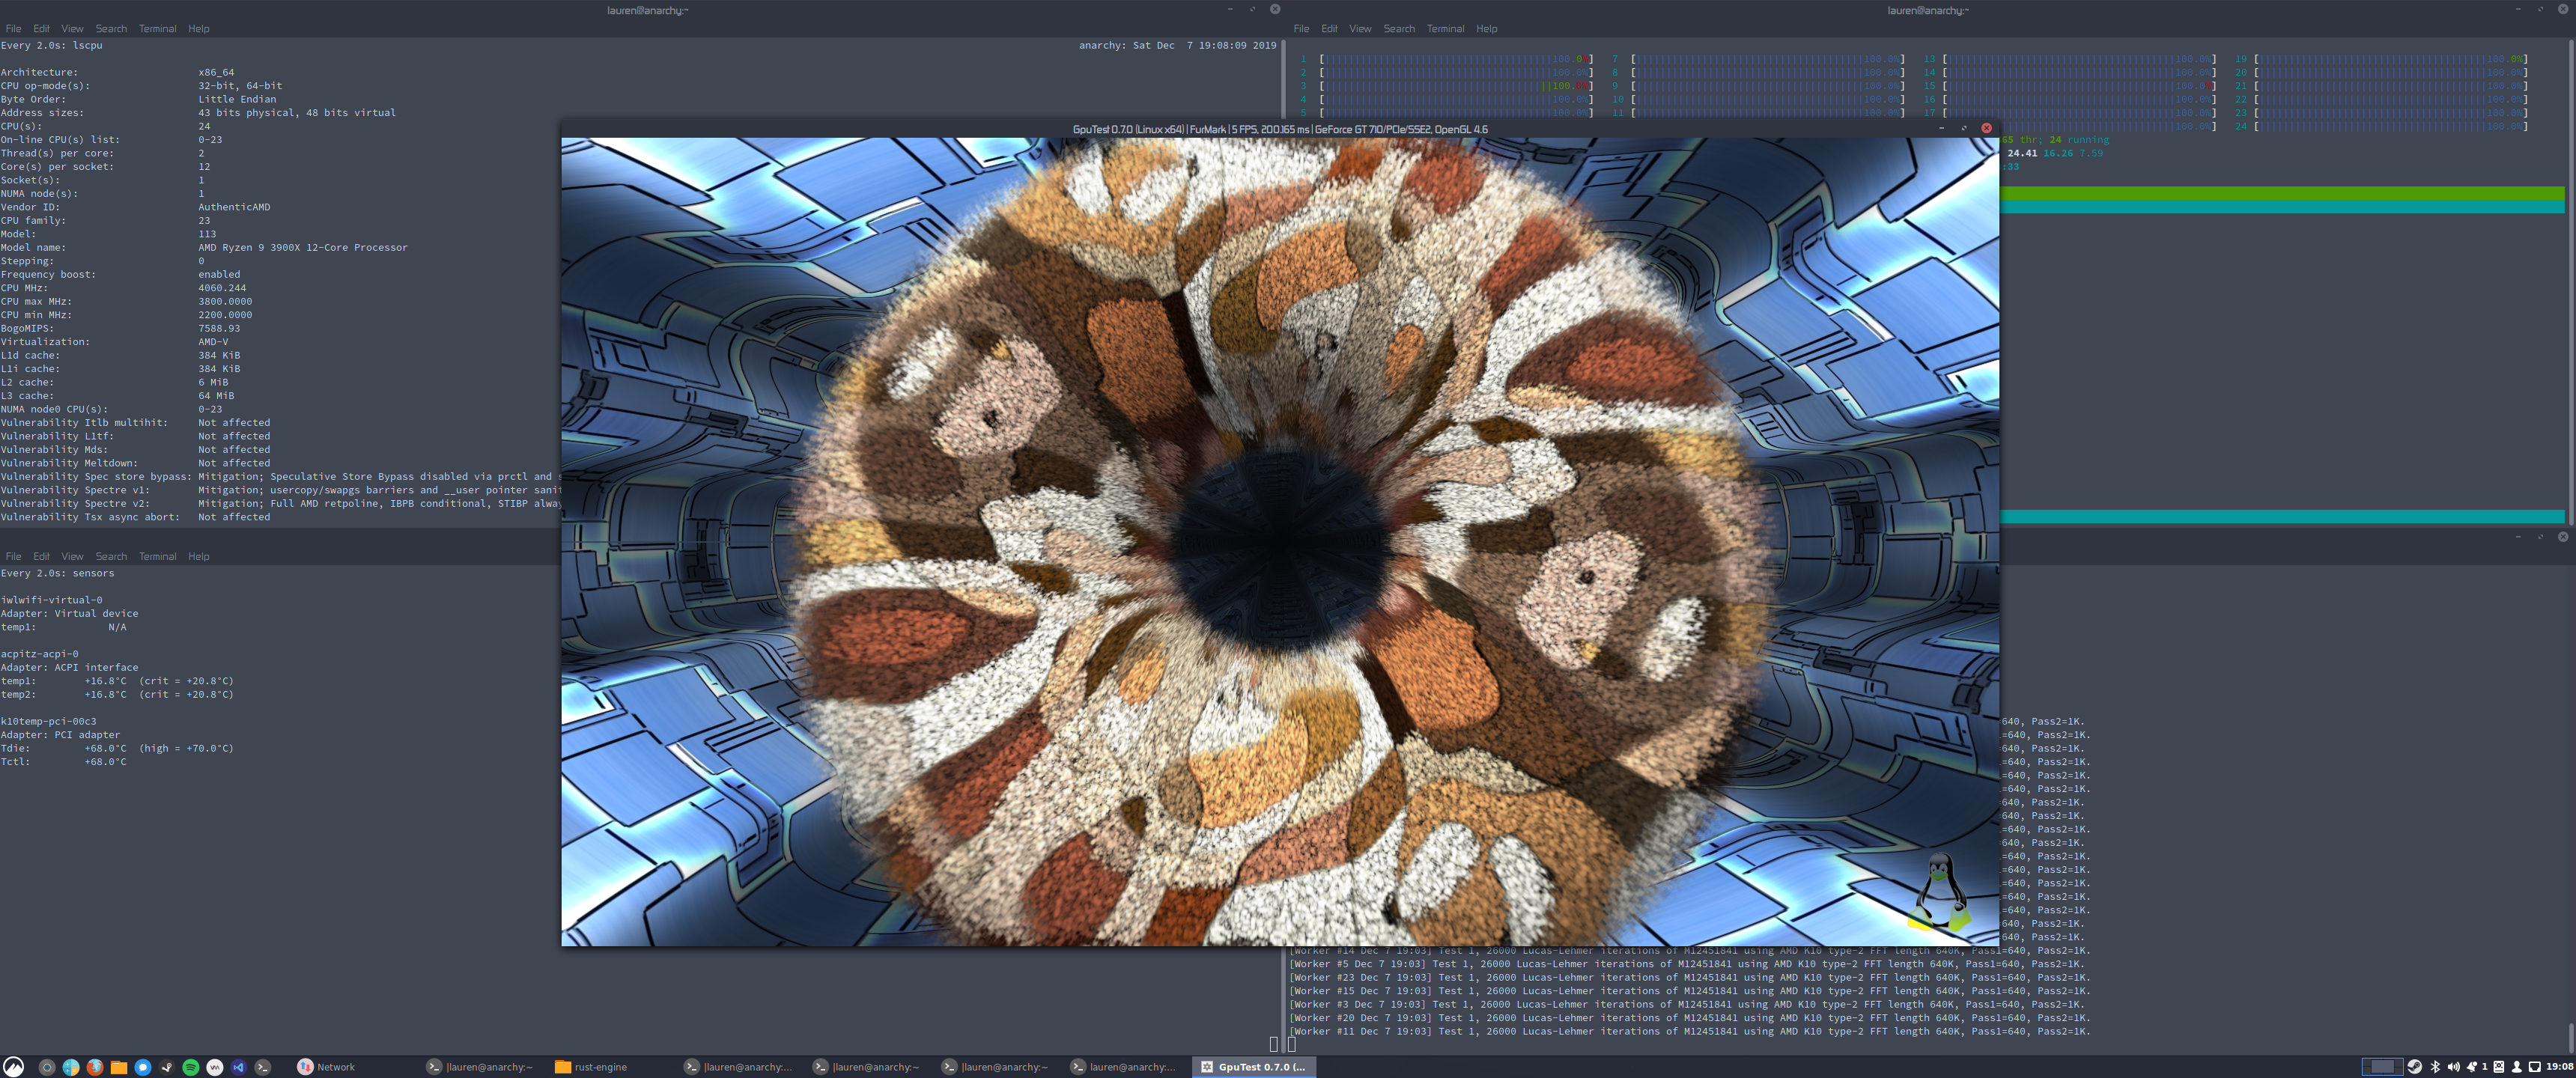Click the Steam system tray icon
The width and height of the screenshot is (2576, 1078).
[x=2415, y=1067]
